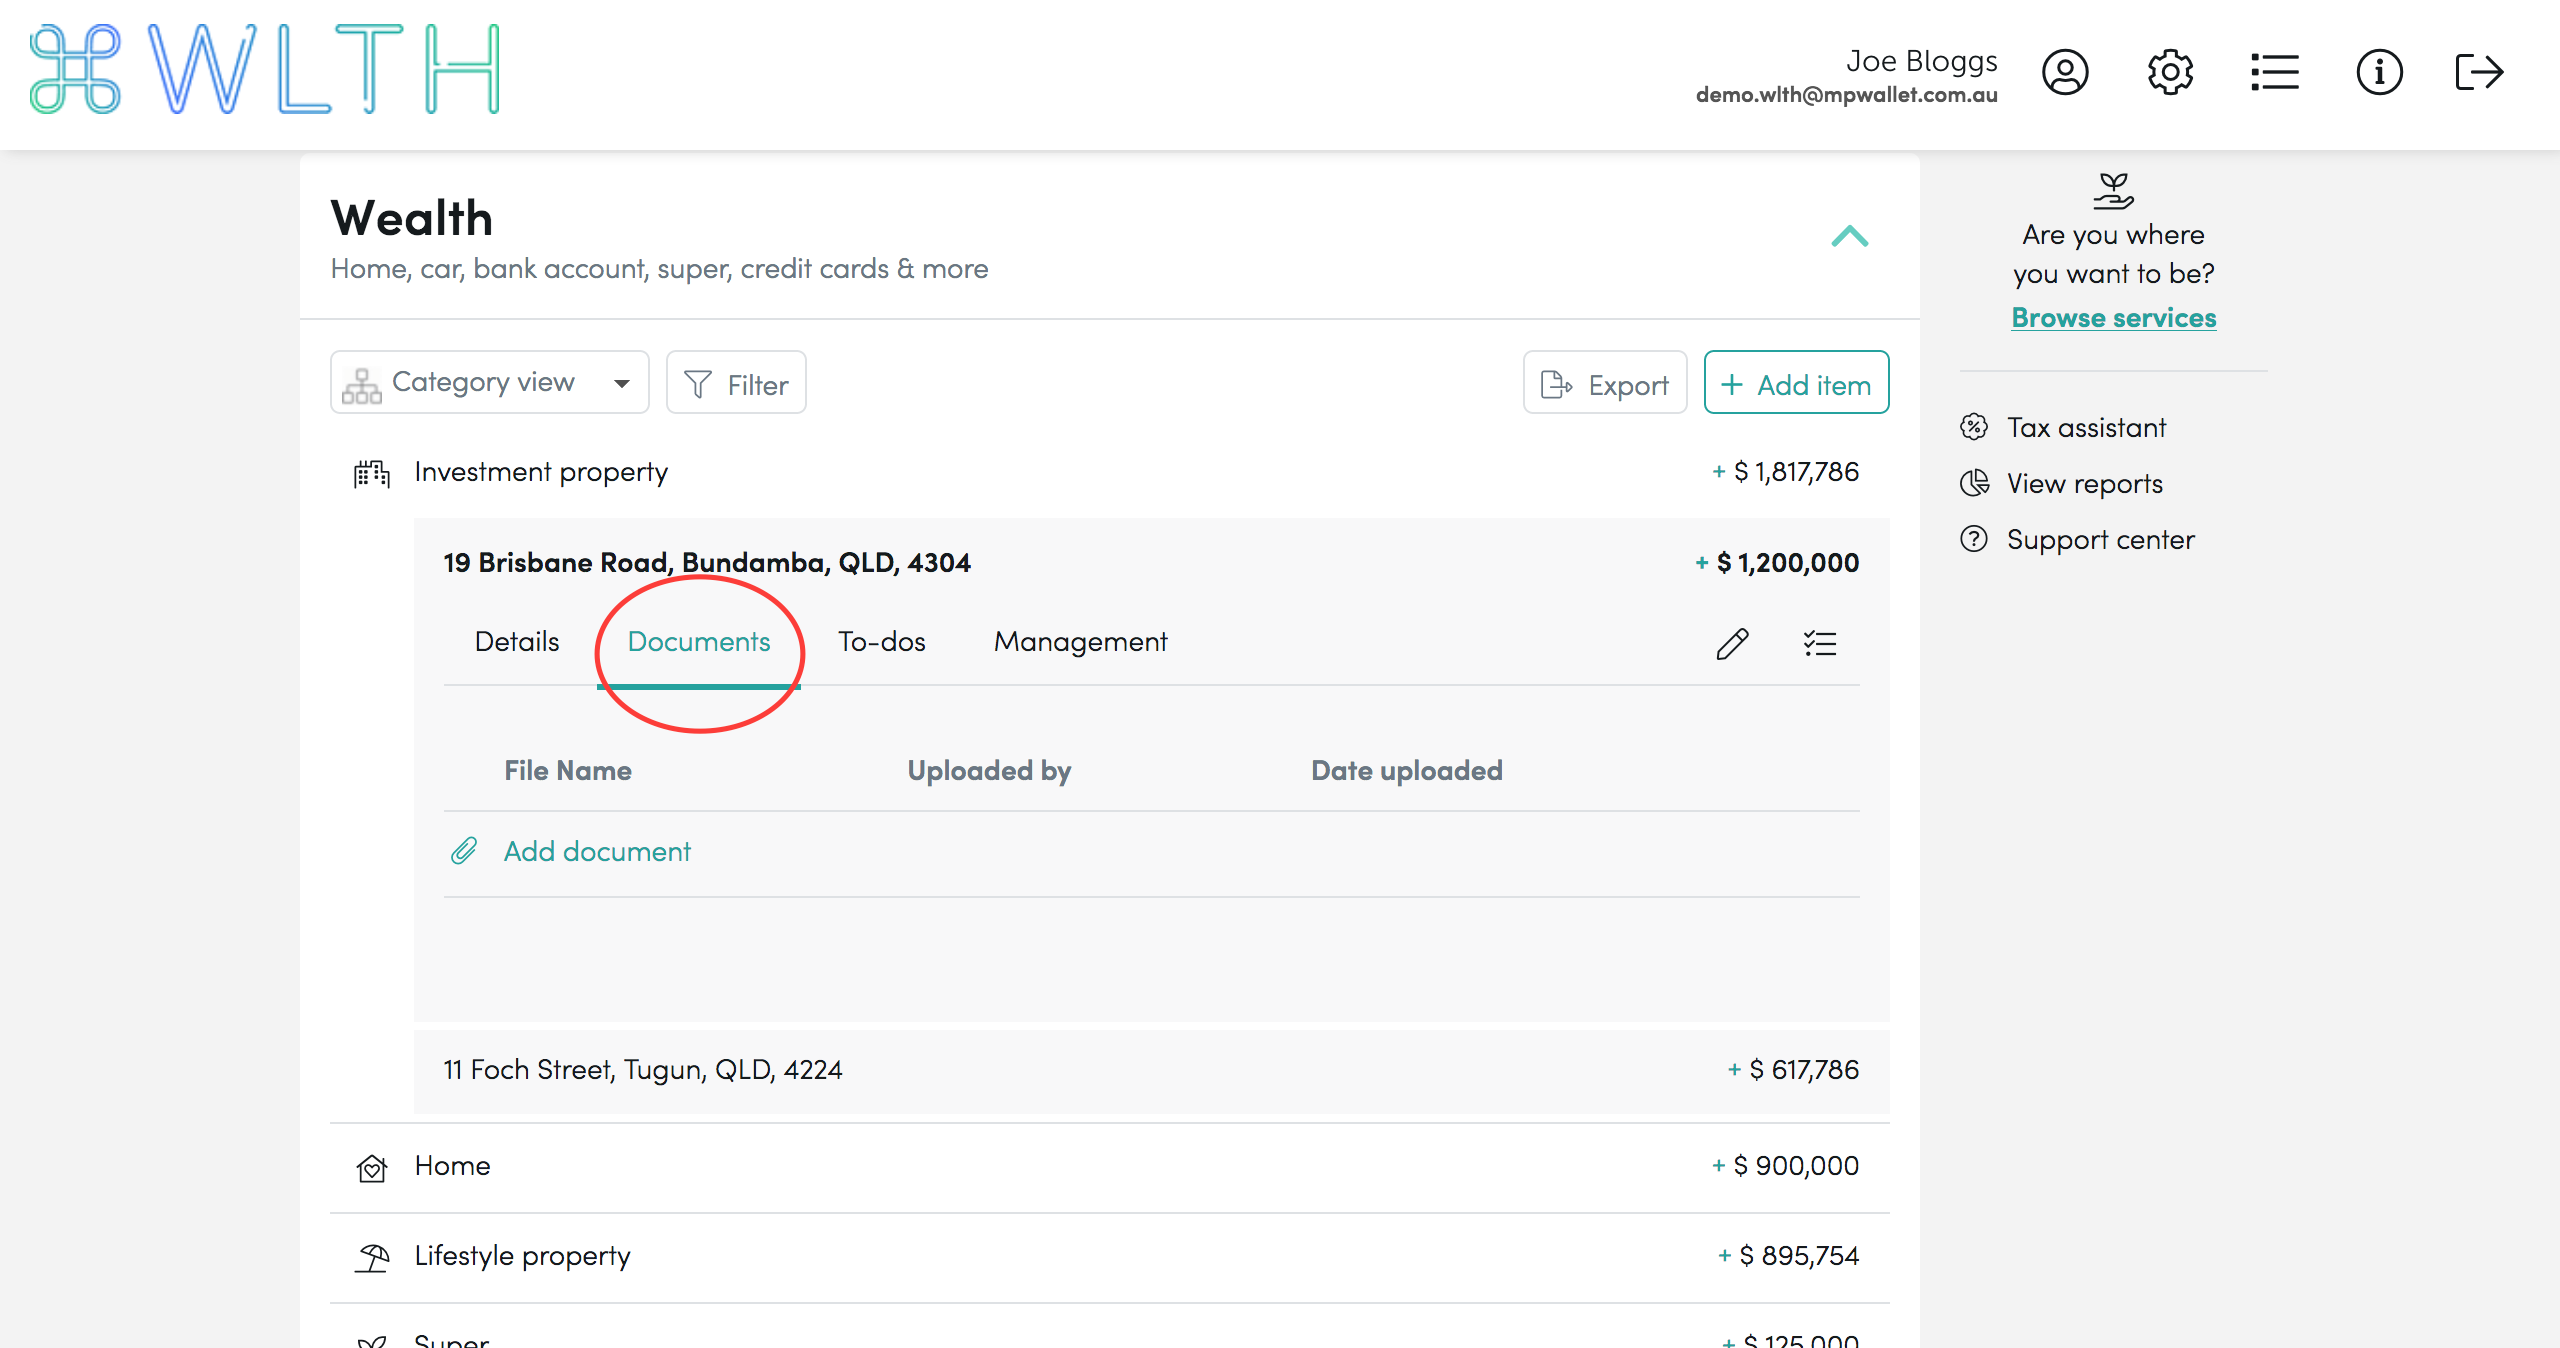Click the information icon in header
Viewport: 2560px width, 1348px height.
point(2379,72)
